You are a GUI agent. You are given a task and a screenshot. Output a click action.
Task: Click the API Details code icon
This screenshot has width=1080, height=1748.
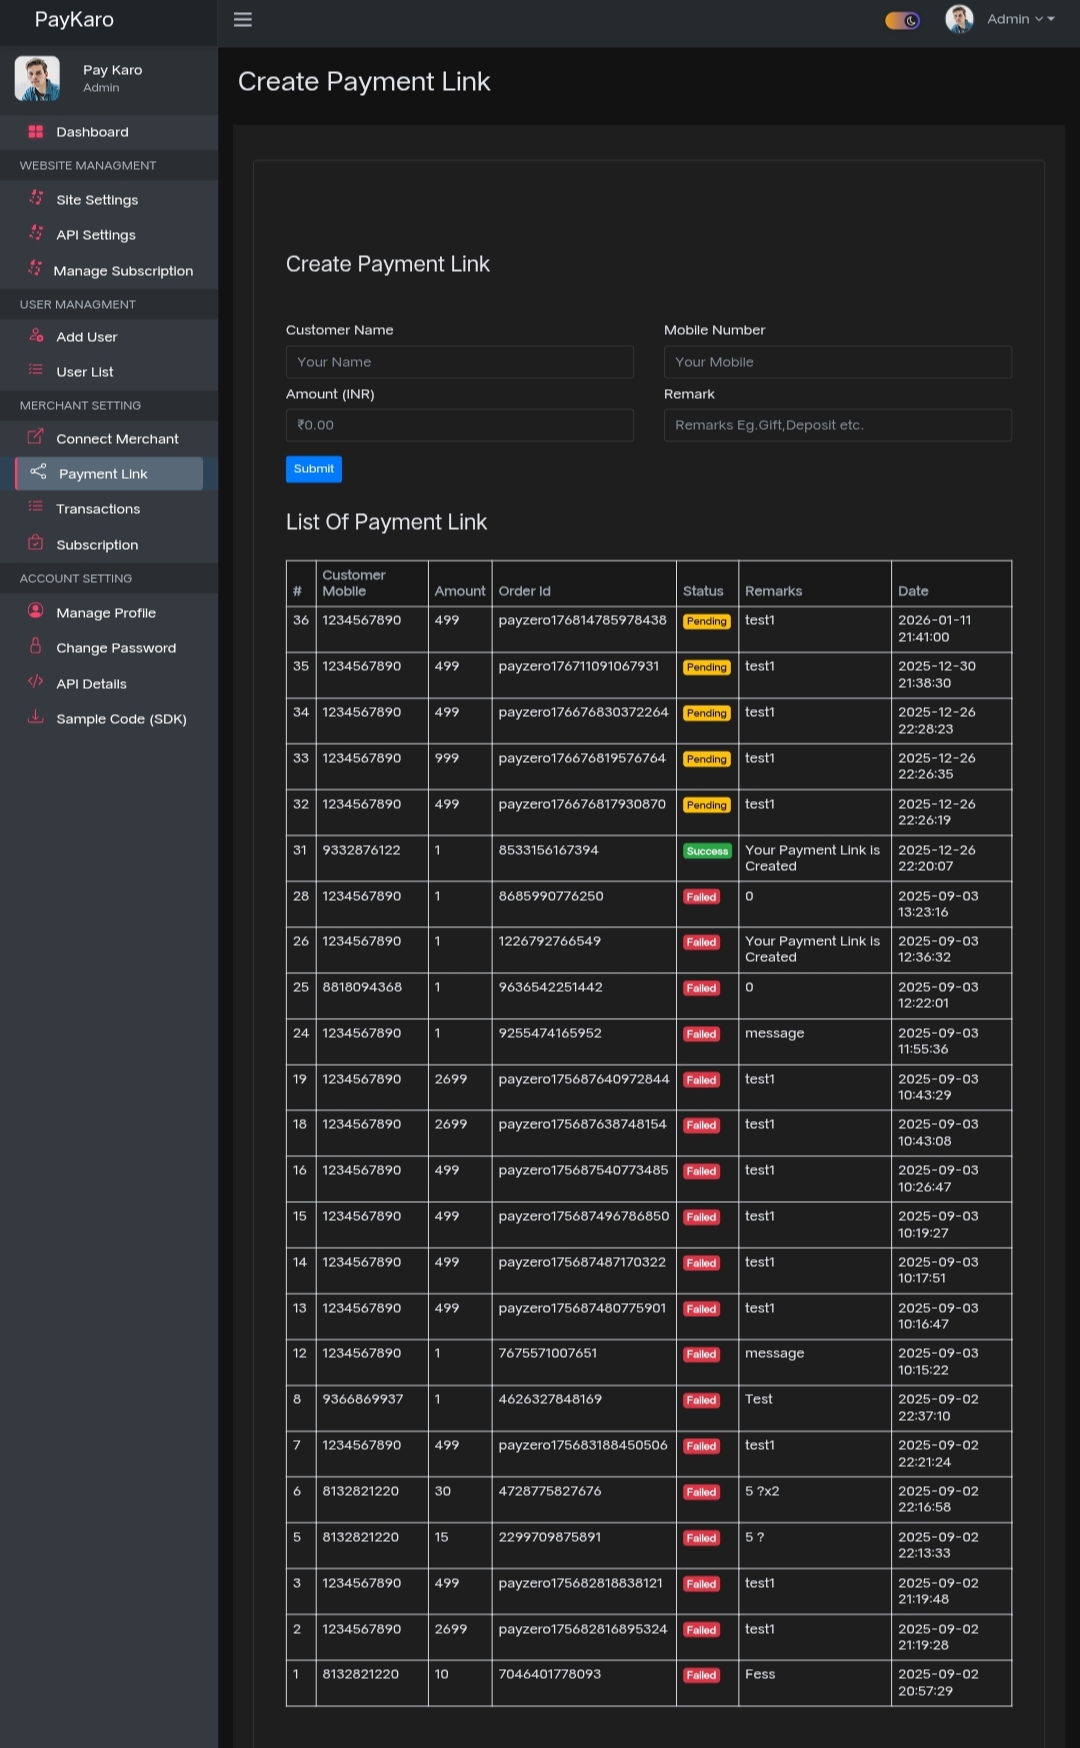[36, 683]
